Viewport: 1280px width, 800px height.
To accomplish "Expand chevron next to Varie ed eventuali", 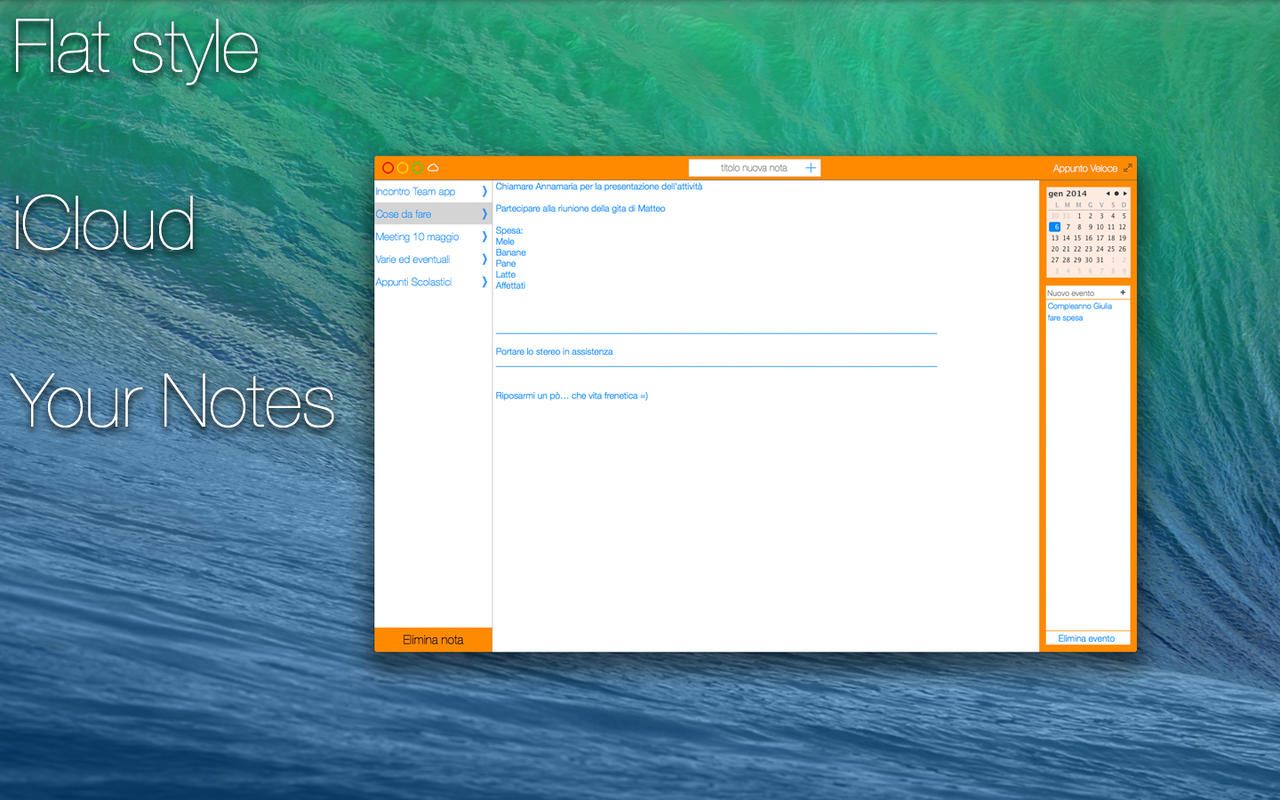I will point(484,259).
